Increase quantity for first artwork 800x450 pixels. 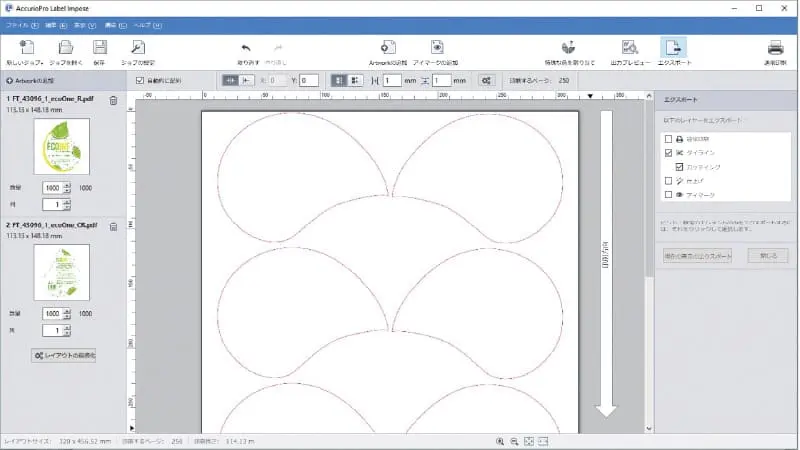point(67,184)
